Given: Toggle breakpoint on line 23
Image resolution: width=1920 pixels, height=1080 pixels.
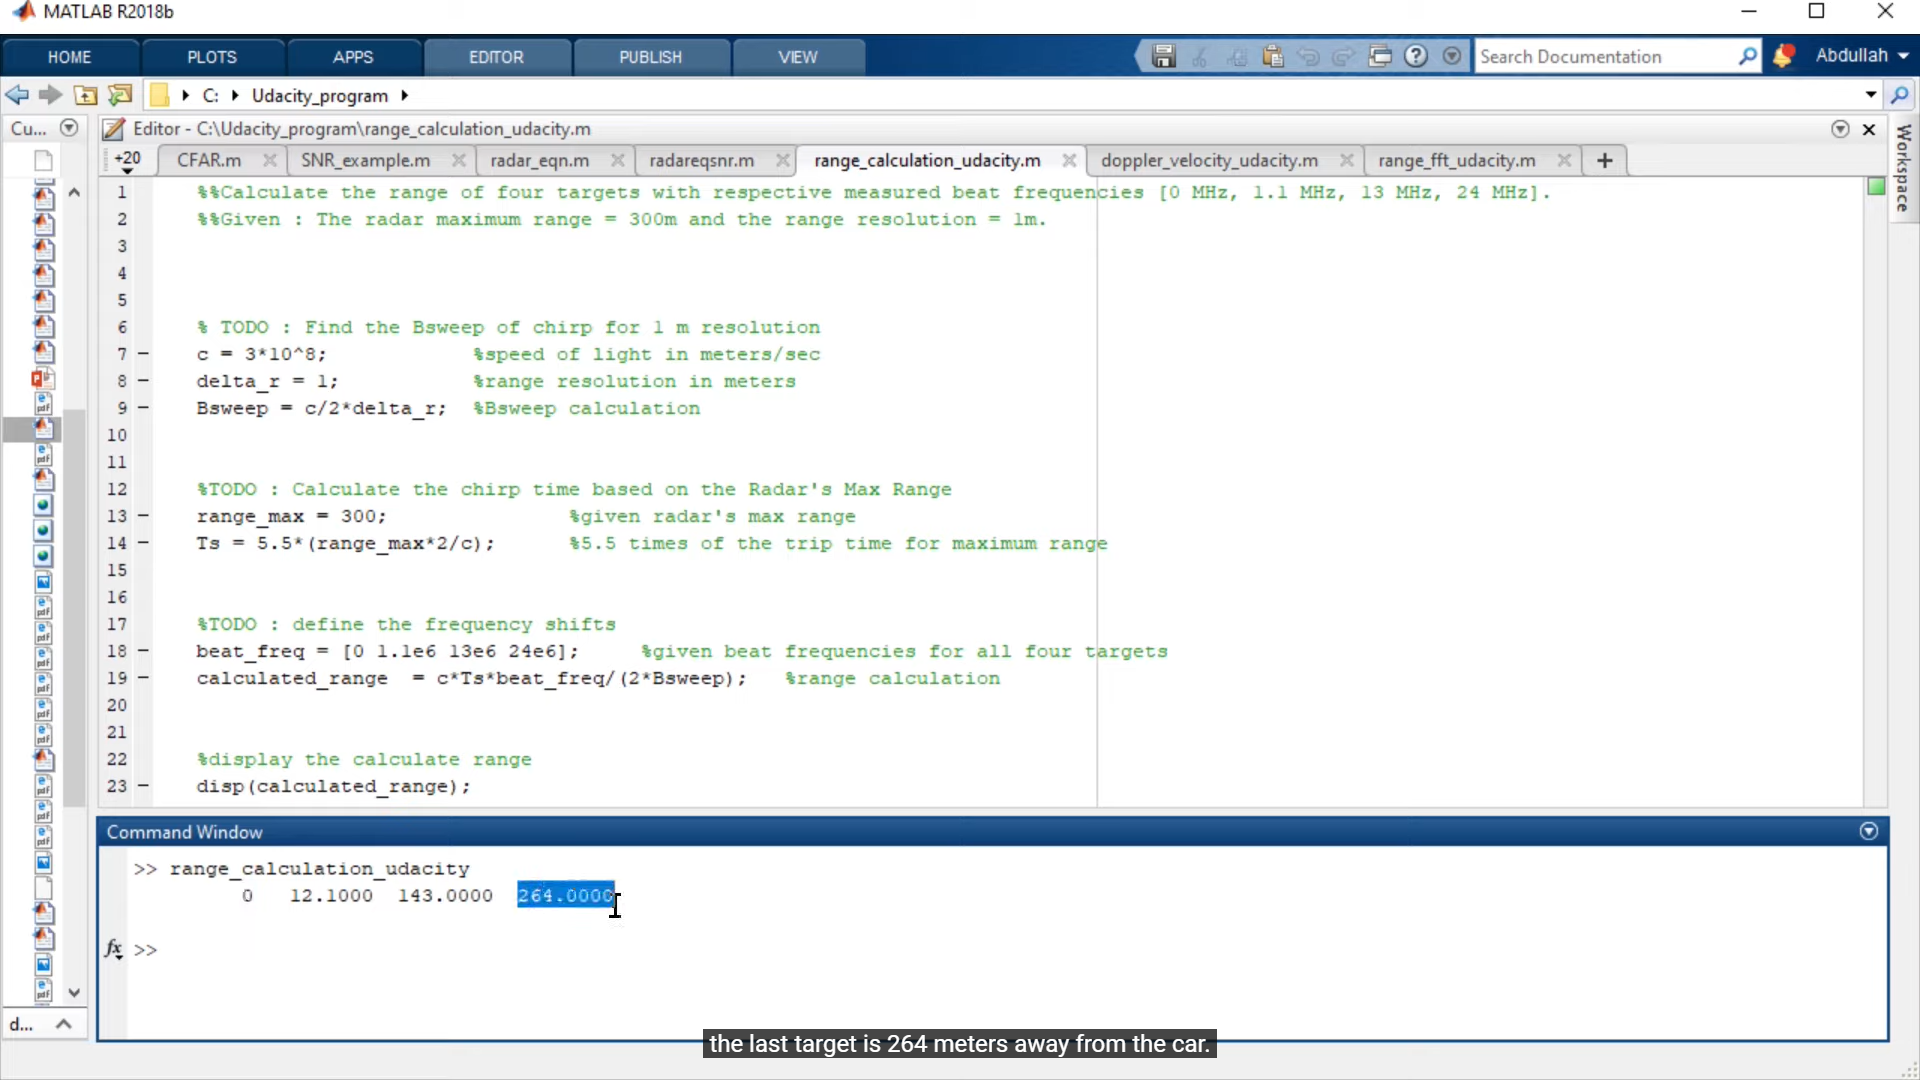Looking at the screenshot, I should click(x=143, y=786).
